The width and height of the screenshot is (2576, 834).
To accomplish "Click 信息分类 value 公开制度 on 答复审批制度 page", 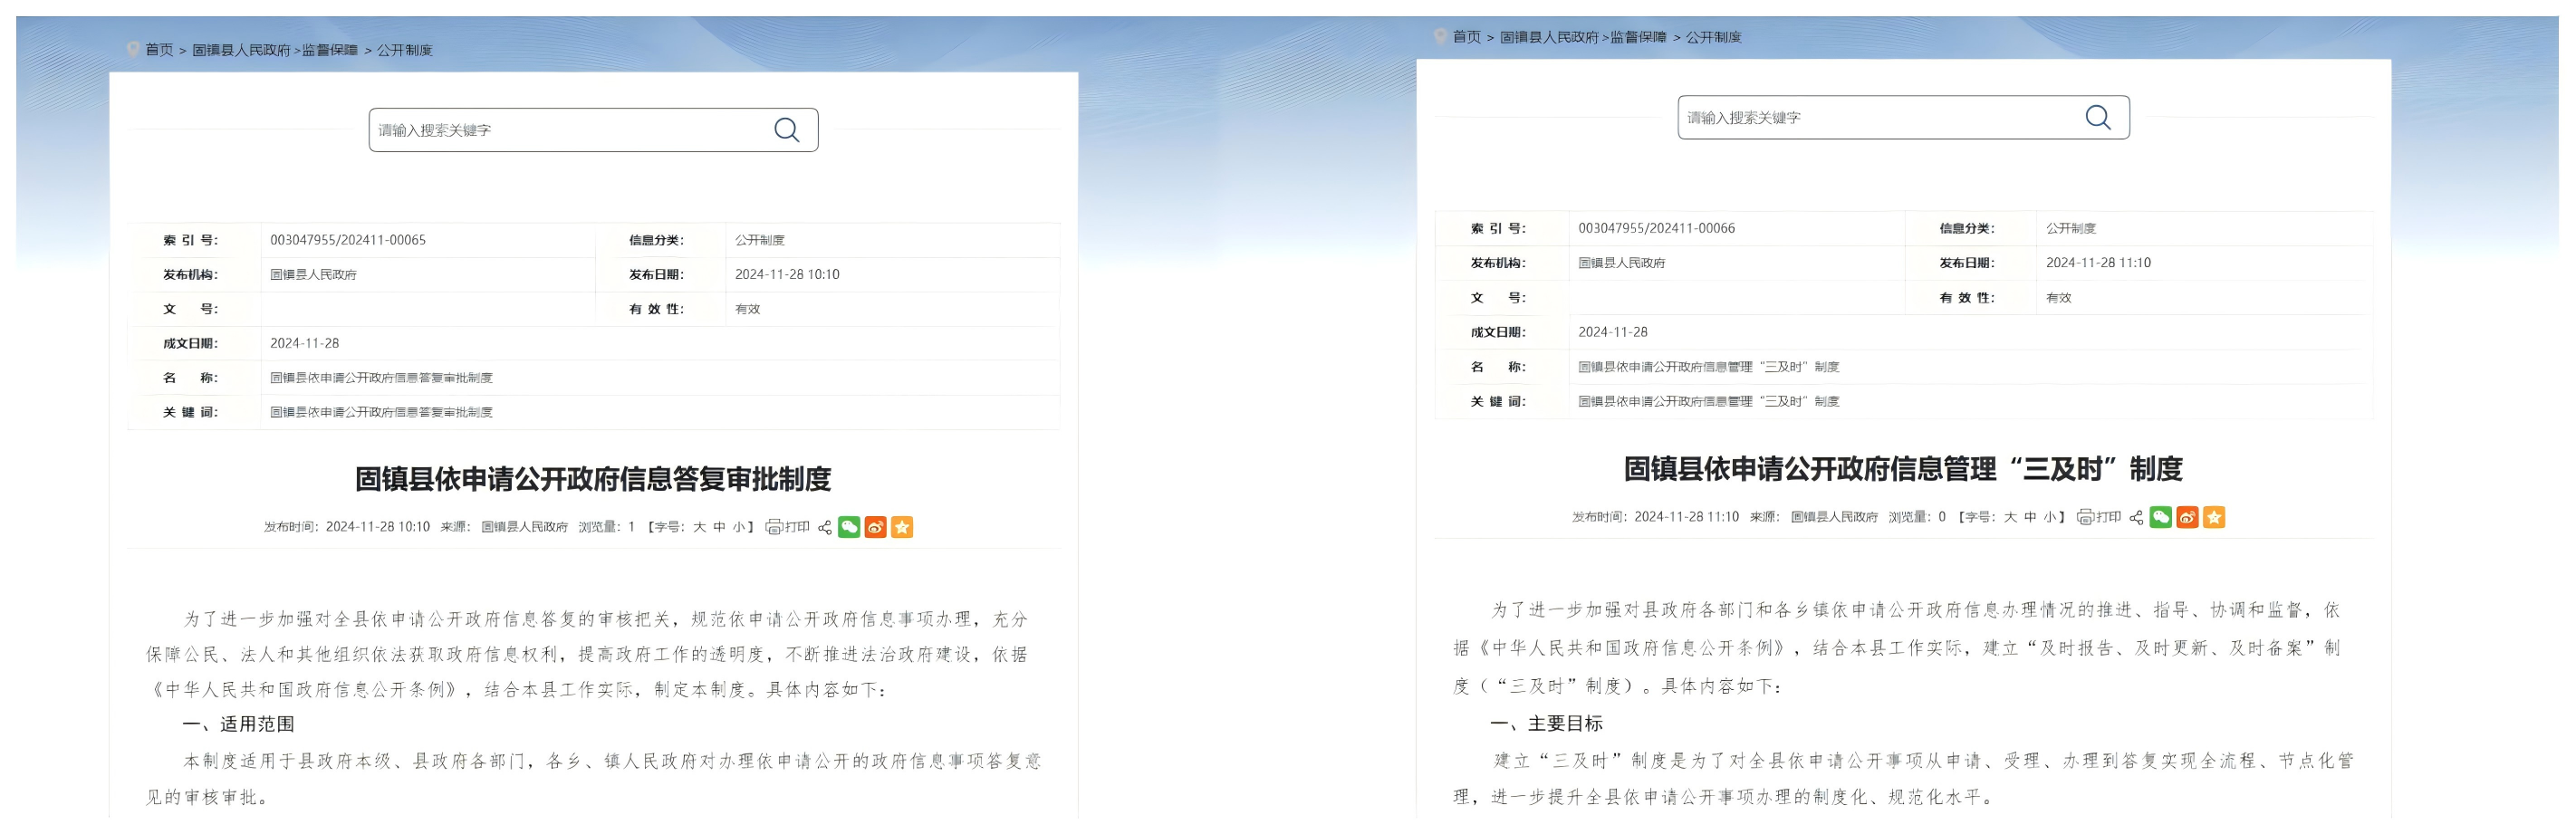I will pyautogui.click(x=760, y=240).
